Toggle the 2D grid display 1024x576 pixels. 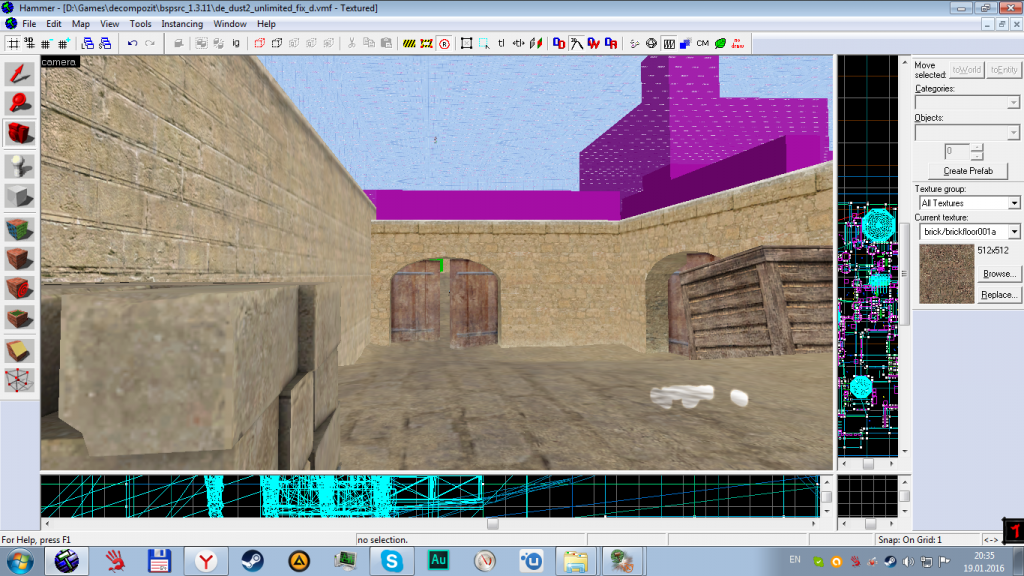14,43
